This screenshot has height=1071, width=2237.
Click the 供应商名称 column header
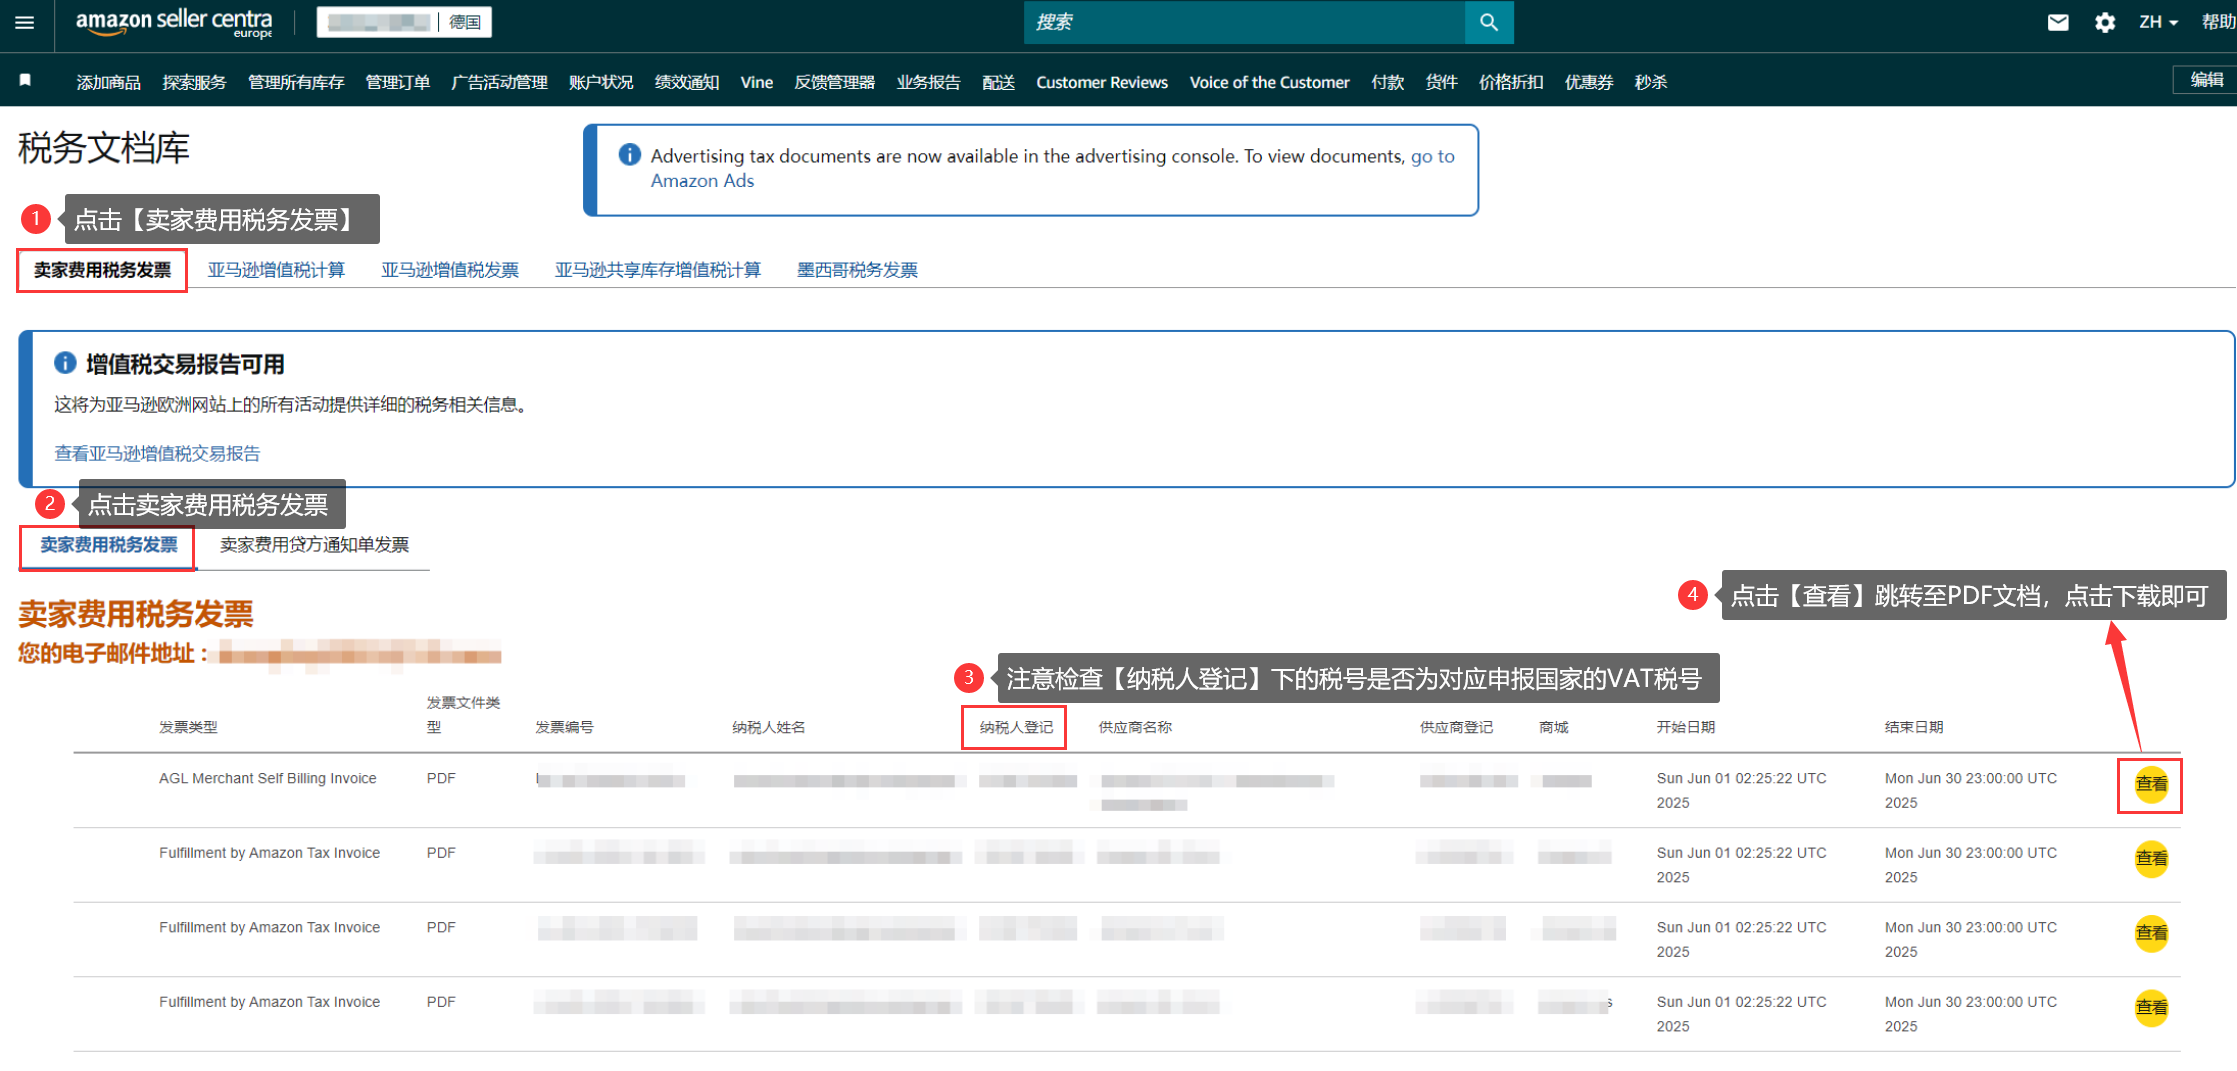[1135, 727]
